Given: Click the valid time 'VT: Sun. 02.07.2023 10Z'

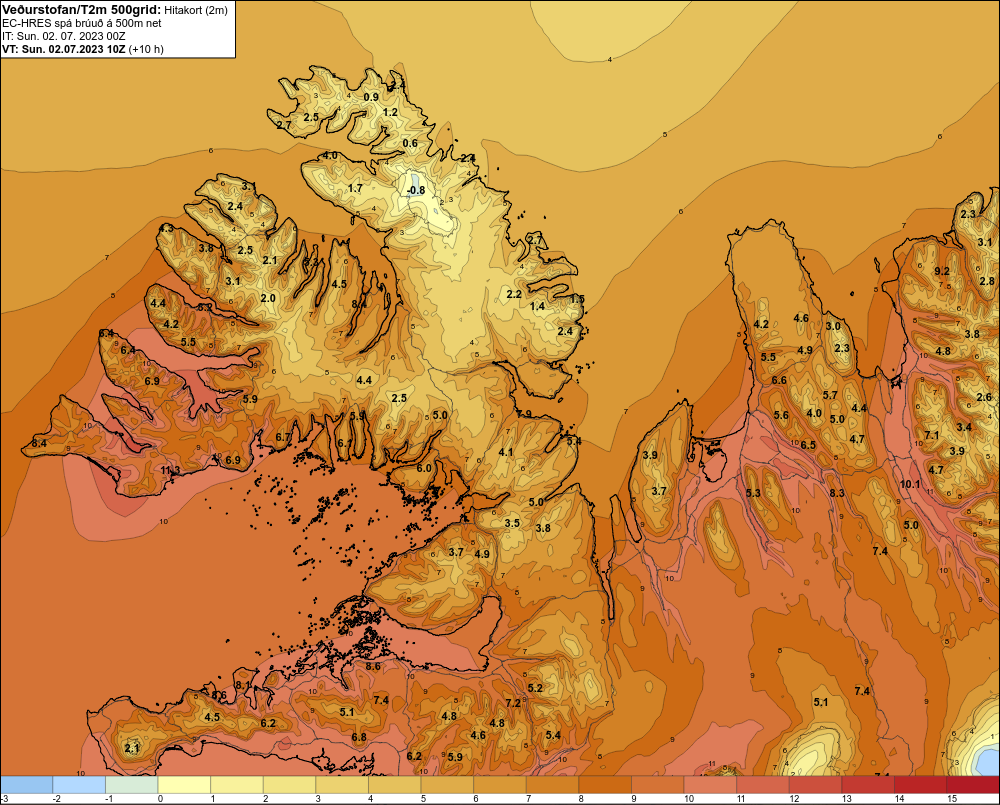Looking at the screenshot, I should pyautogui.click(x=64, y=49).
